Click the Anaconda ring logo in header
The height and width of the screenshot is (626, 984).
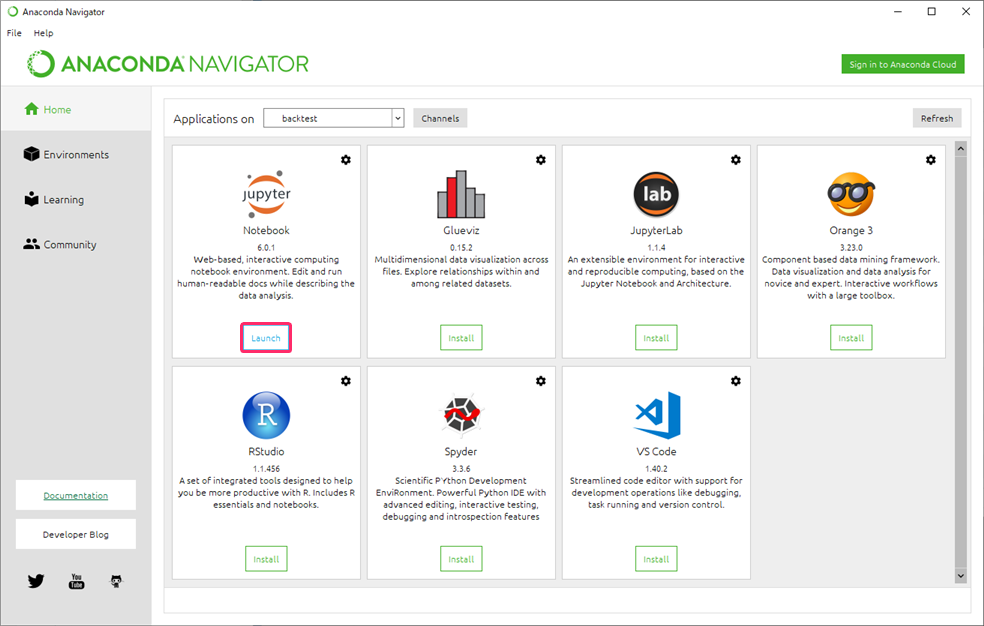pyautogui.click(x=41, y=64)
